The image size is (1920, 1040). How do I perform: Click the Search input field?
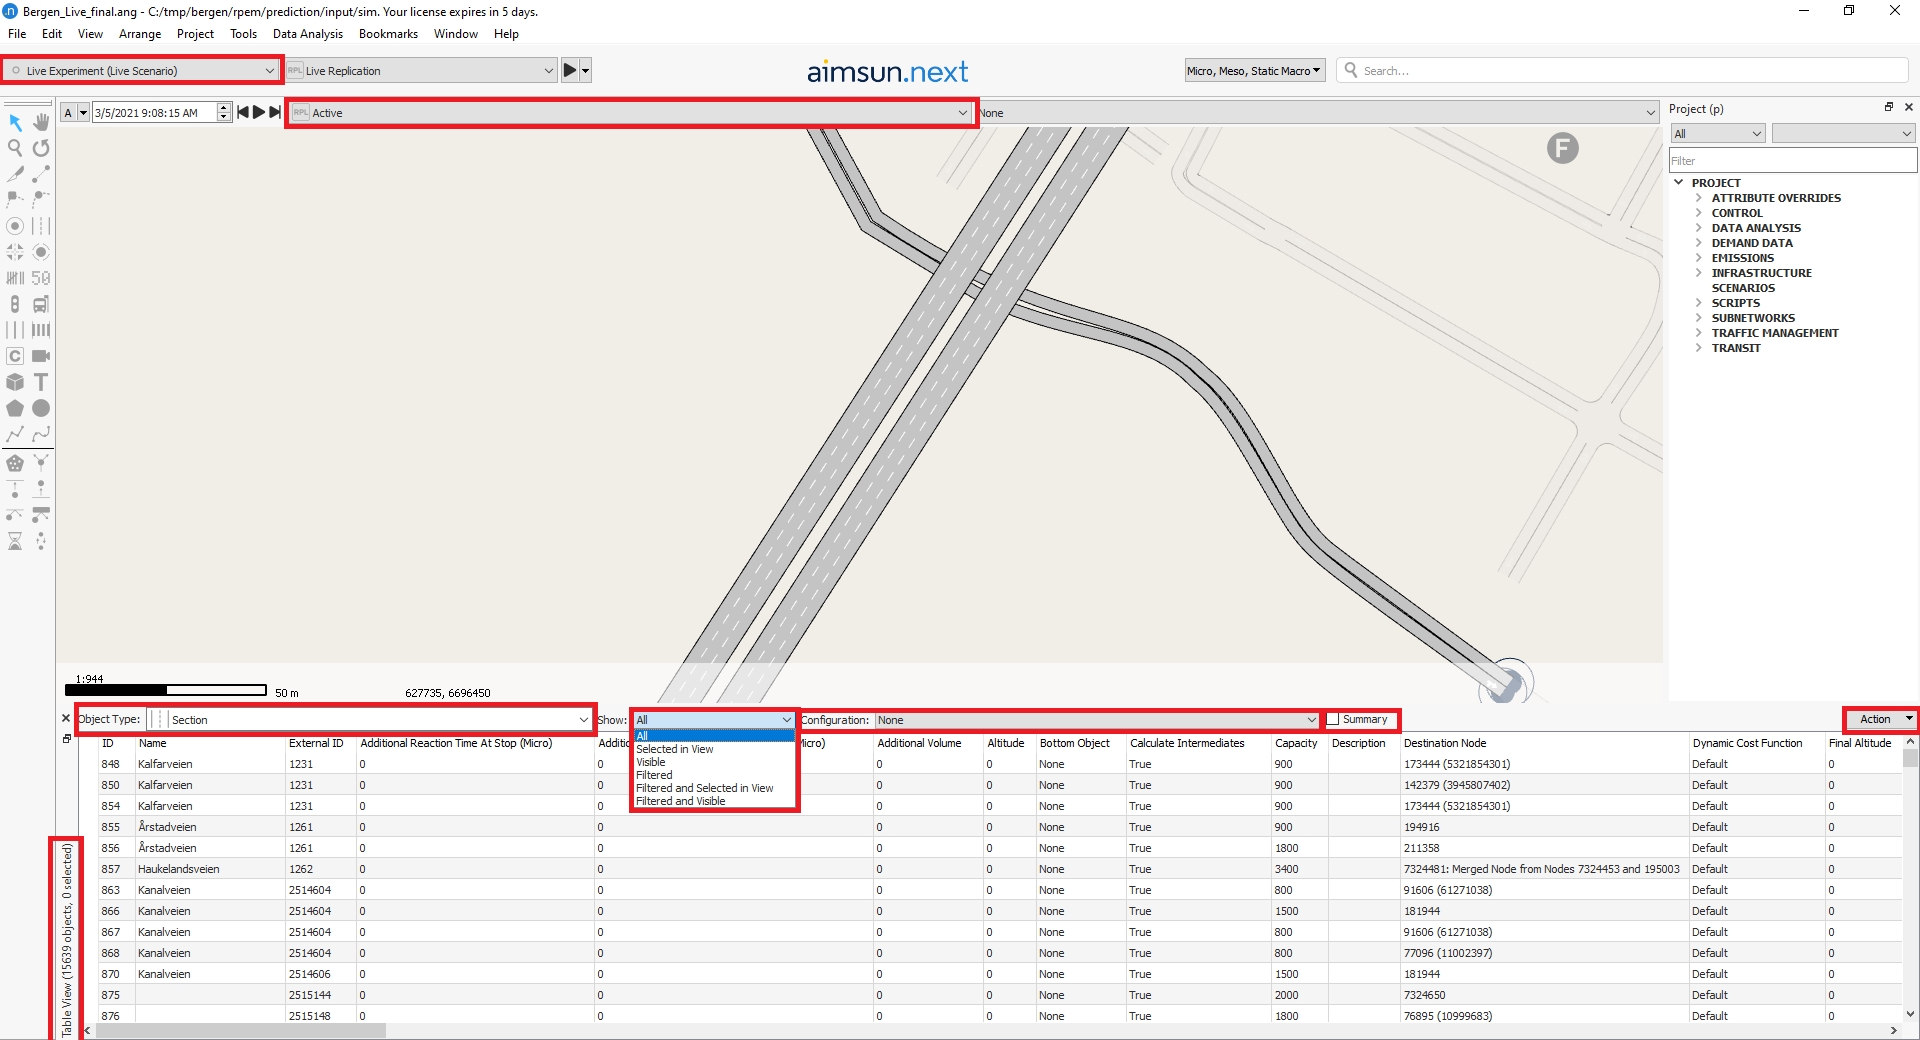(x=1630, y=71)
